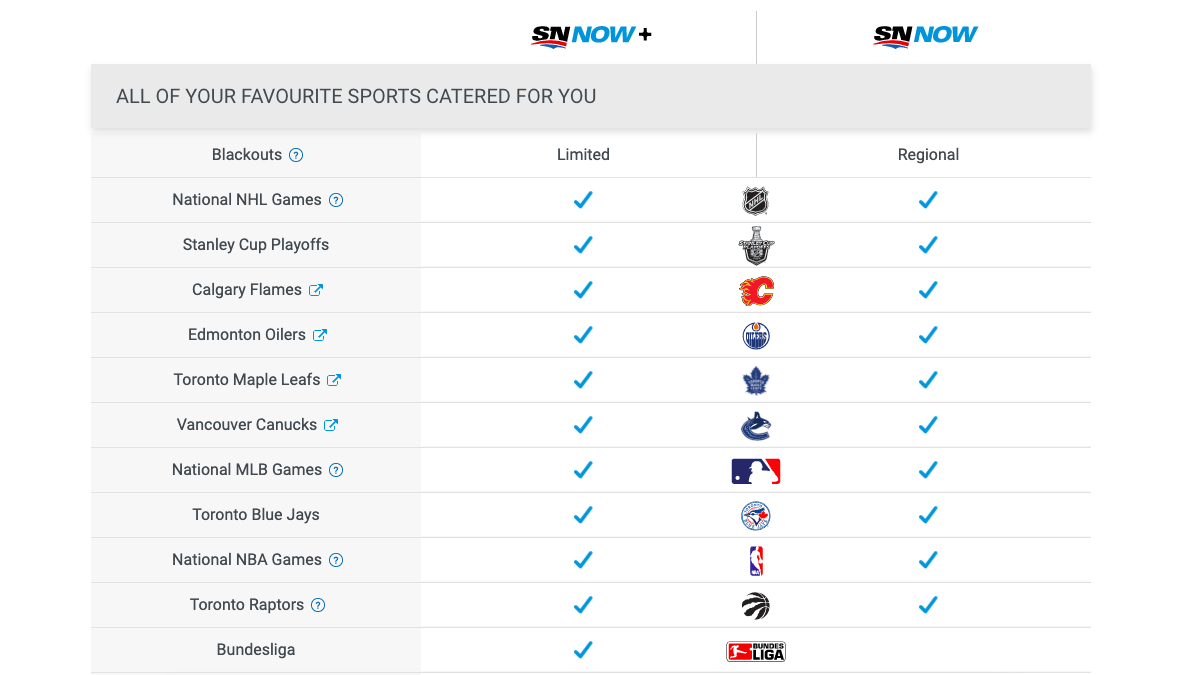Click the Vancouver Canucks label text

point(246,425)
